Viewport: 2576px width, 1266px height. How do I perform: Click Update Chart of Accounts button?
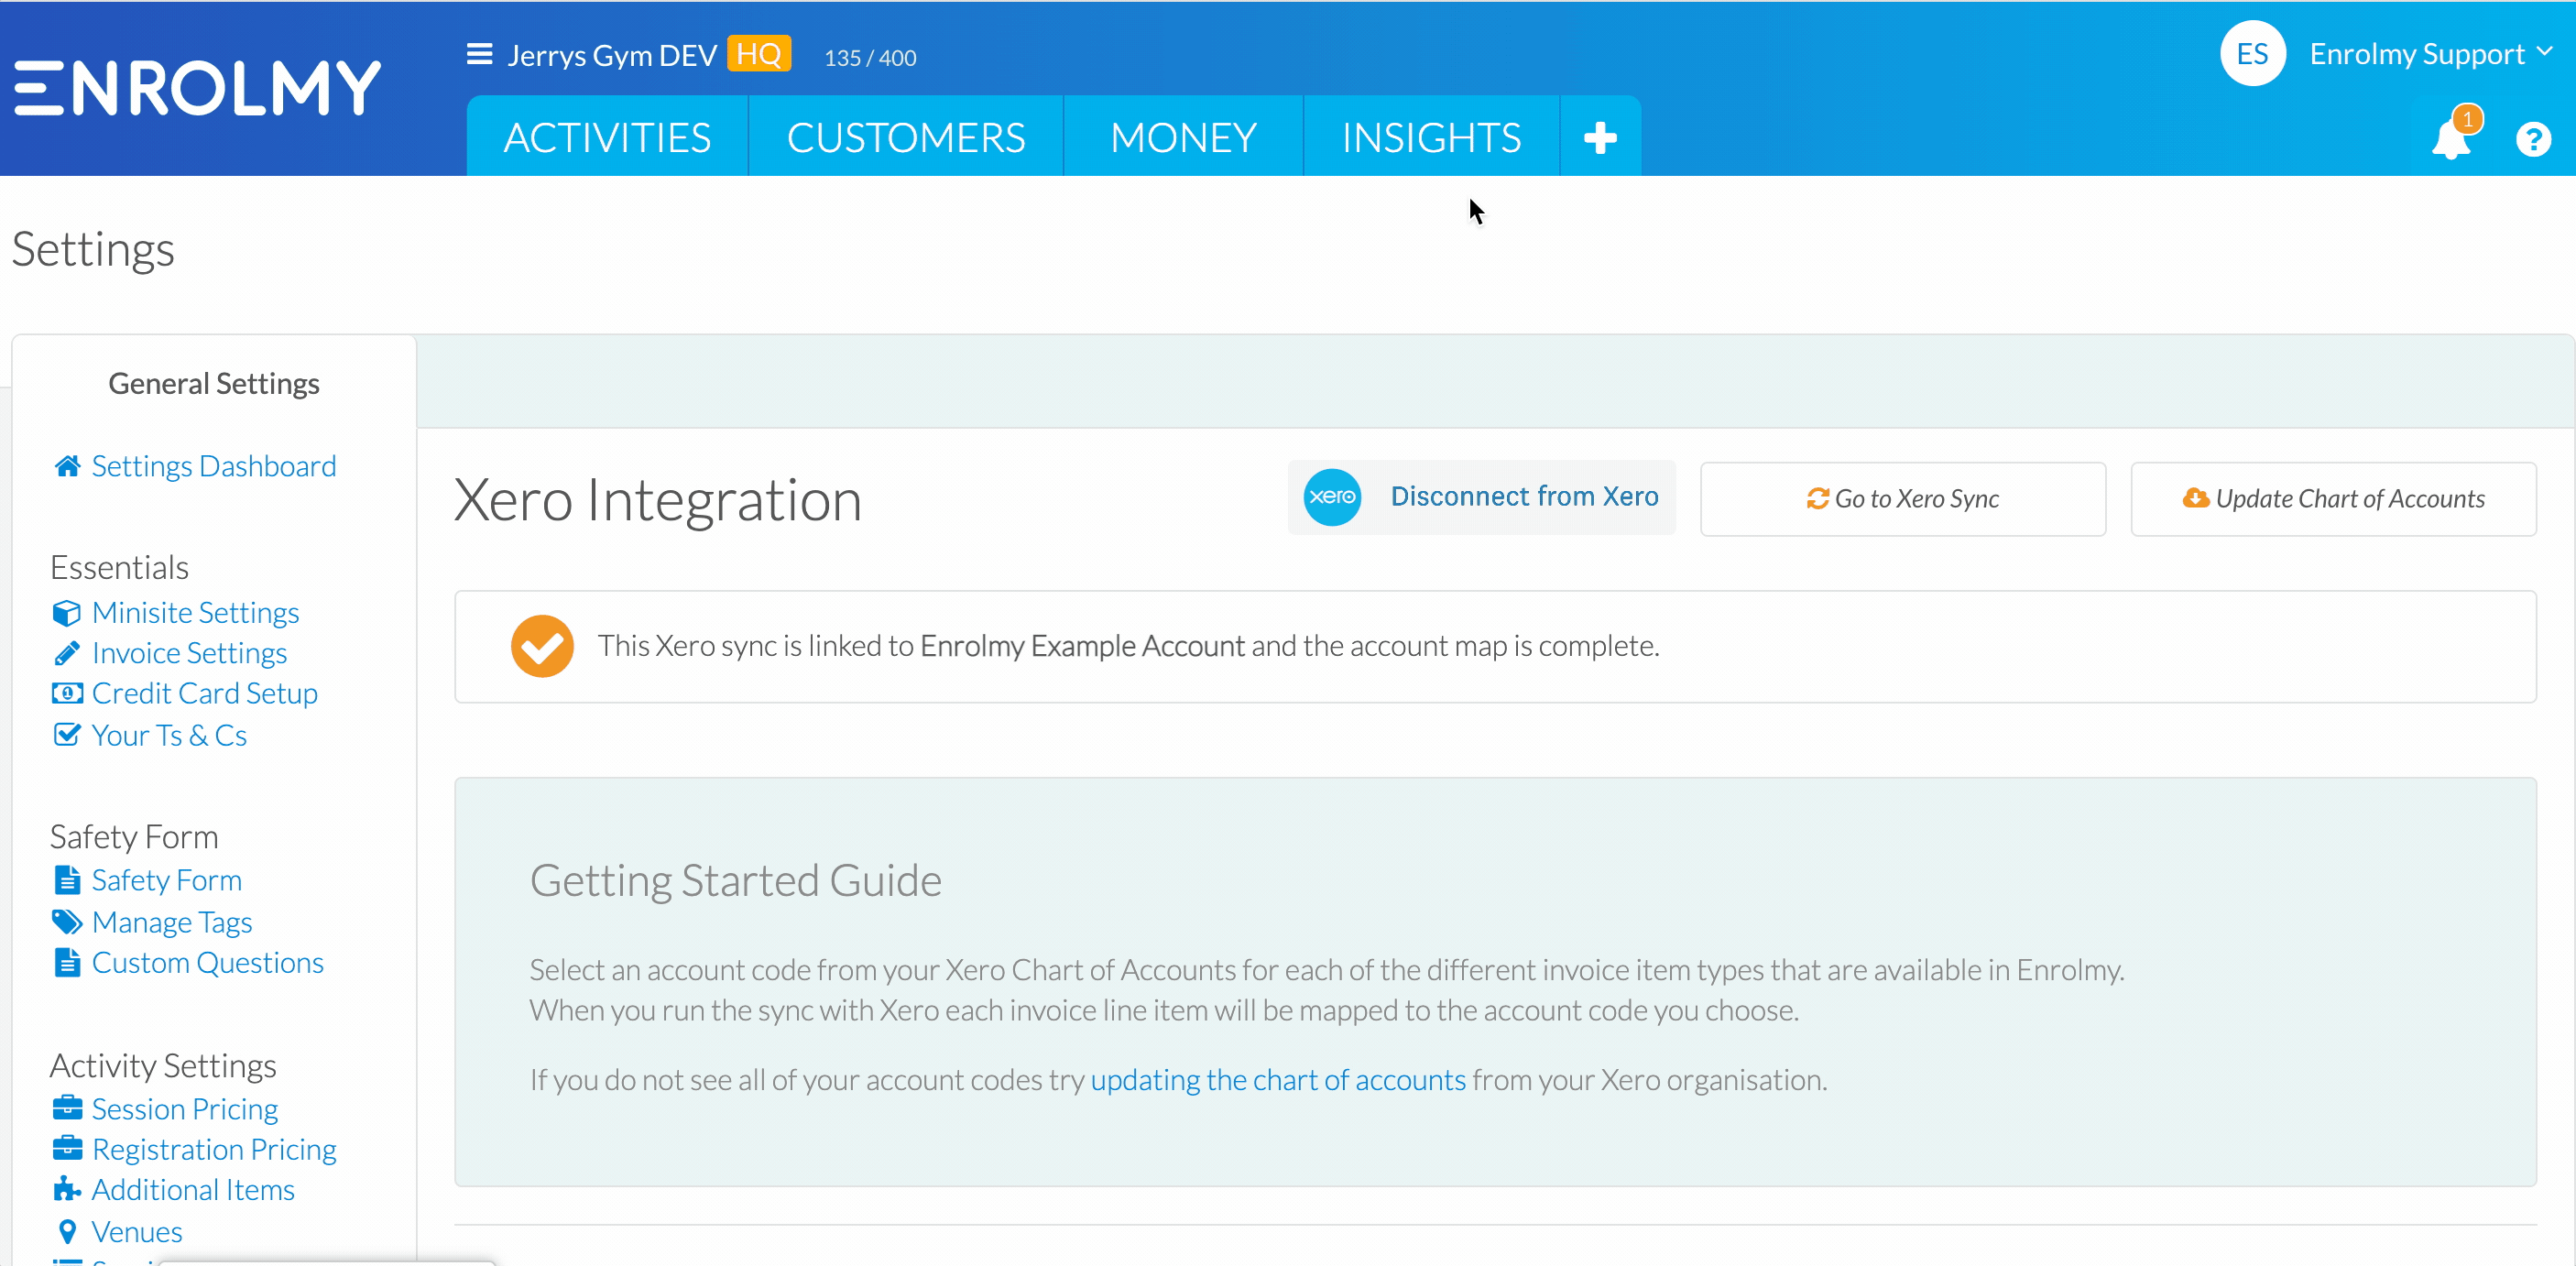click(2333, 499)
